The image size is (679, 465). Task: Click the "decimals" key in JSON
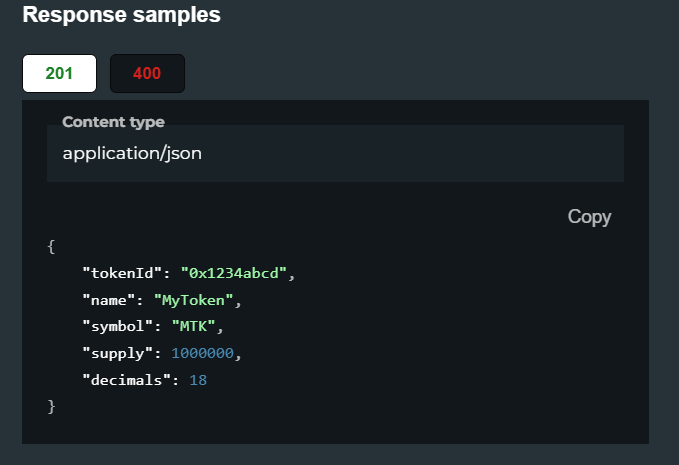[x=126, y=380]
